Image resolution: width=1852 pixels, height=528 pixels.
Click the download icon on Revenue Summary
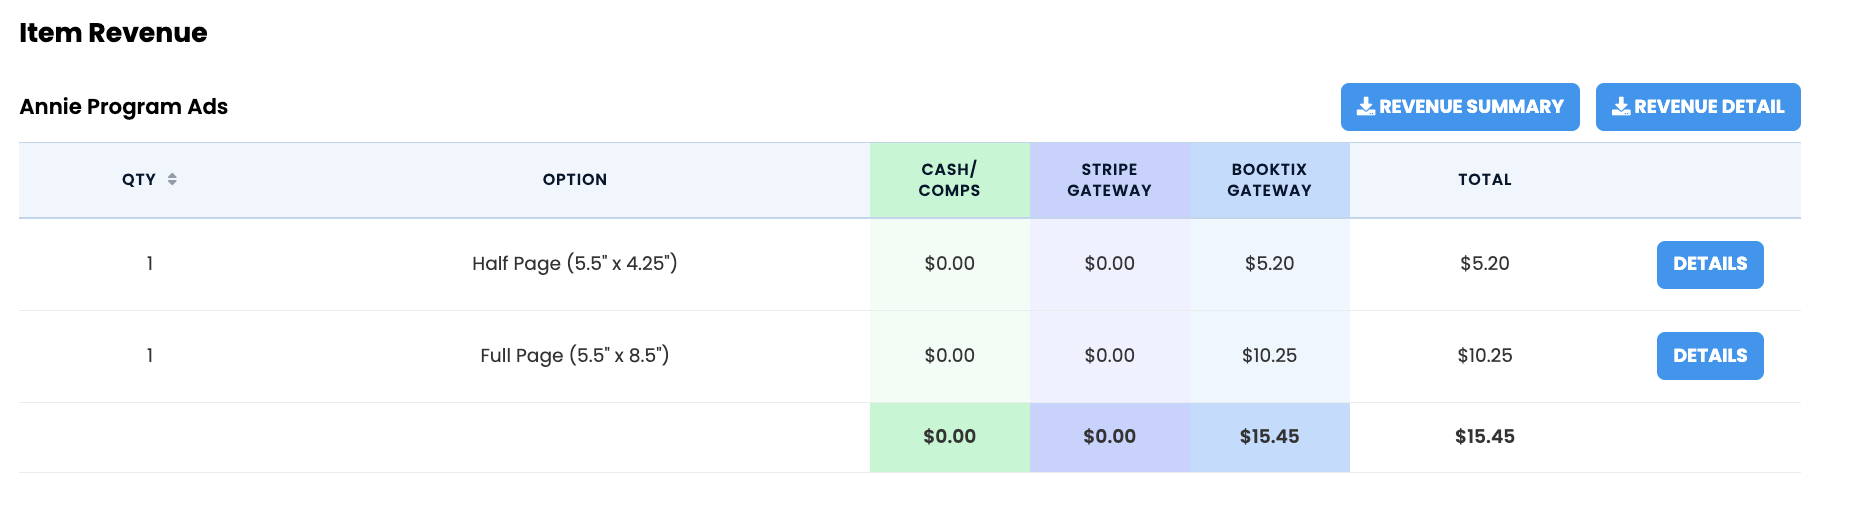1365,107
